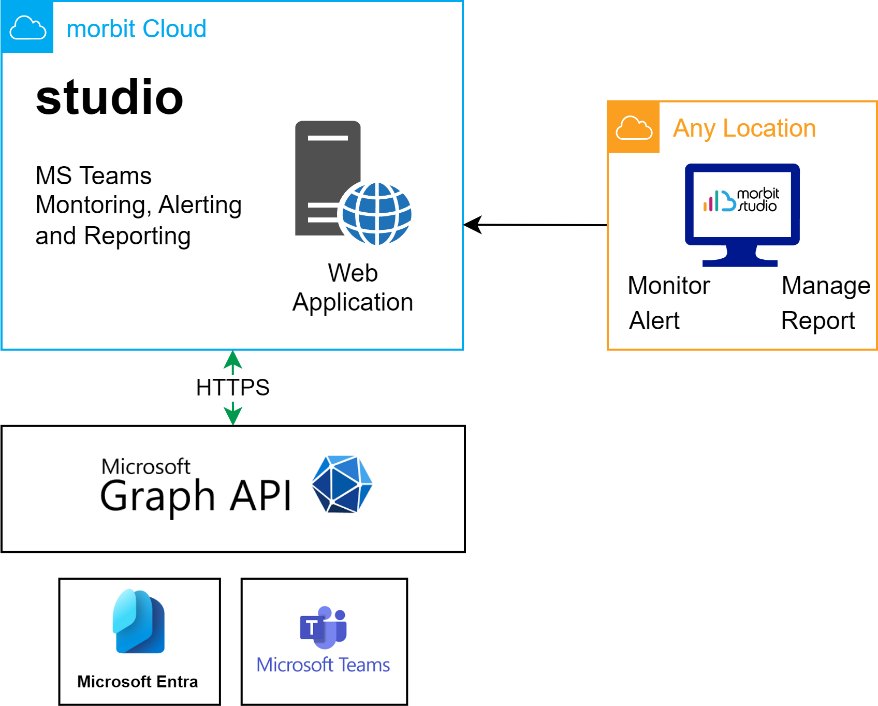The image size is (878, 706).
Task: Select the Microsoft Entra logo
Action: click(x=139, y=621)
